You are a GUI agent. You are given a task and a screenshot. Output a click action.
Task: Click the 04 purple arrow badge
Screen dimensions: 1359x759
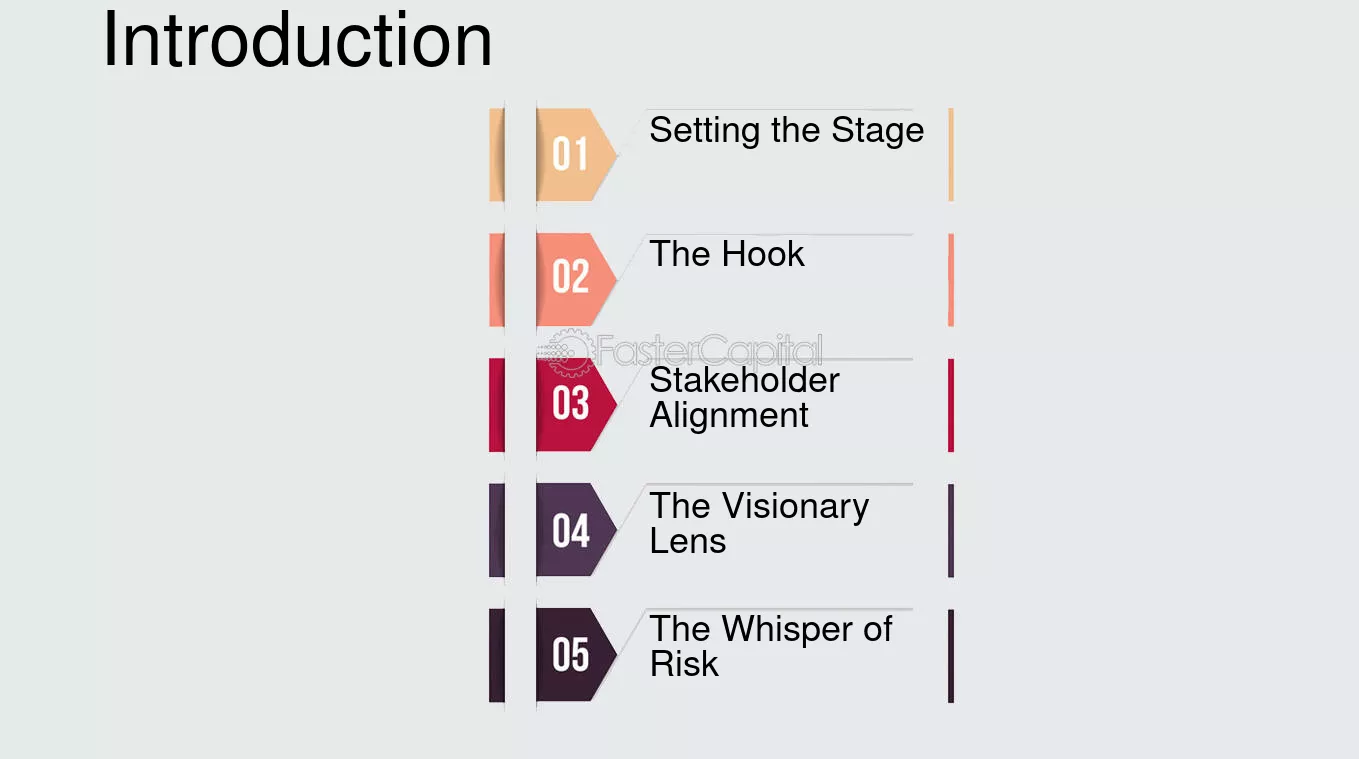point(575,530)
